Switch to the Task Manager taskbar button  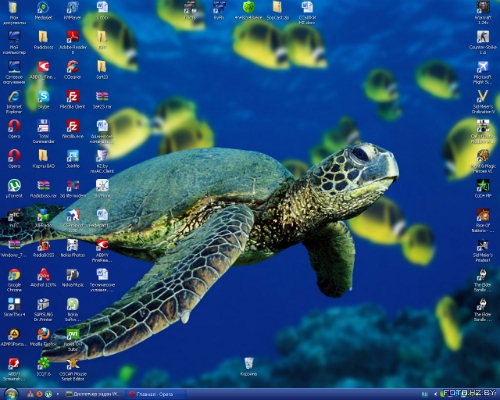pyautogui.click(x=92, y=394)
